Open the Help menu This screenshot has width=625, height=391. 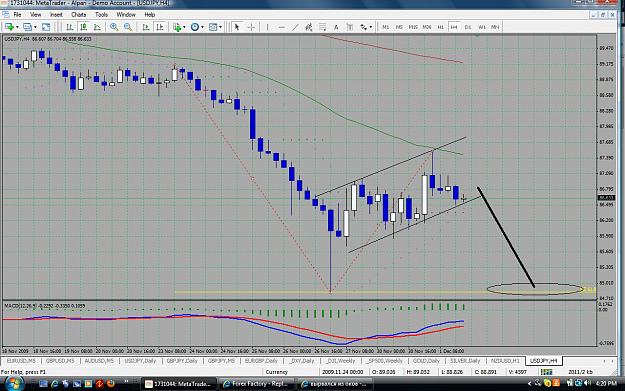[149, 15]
